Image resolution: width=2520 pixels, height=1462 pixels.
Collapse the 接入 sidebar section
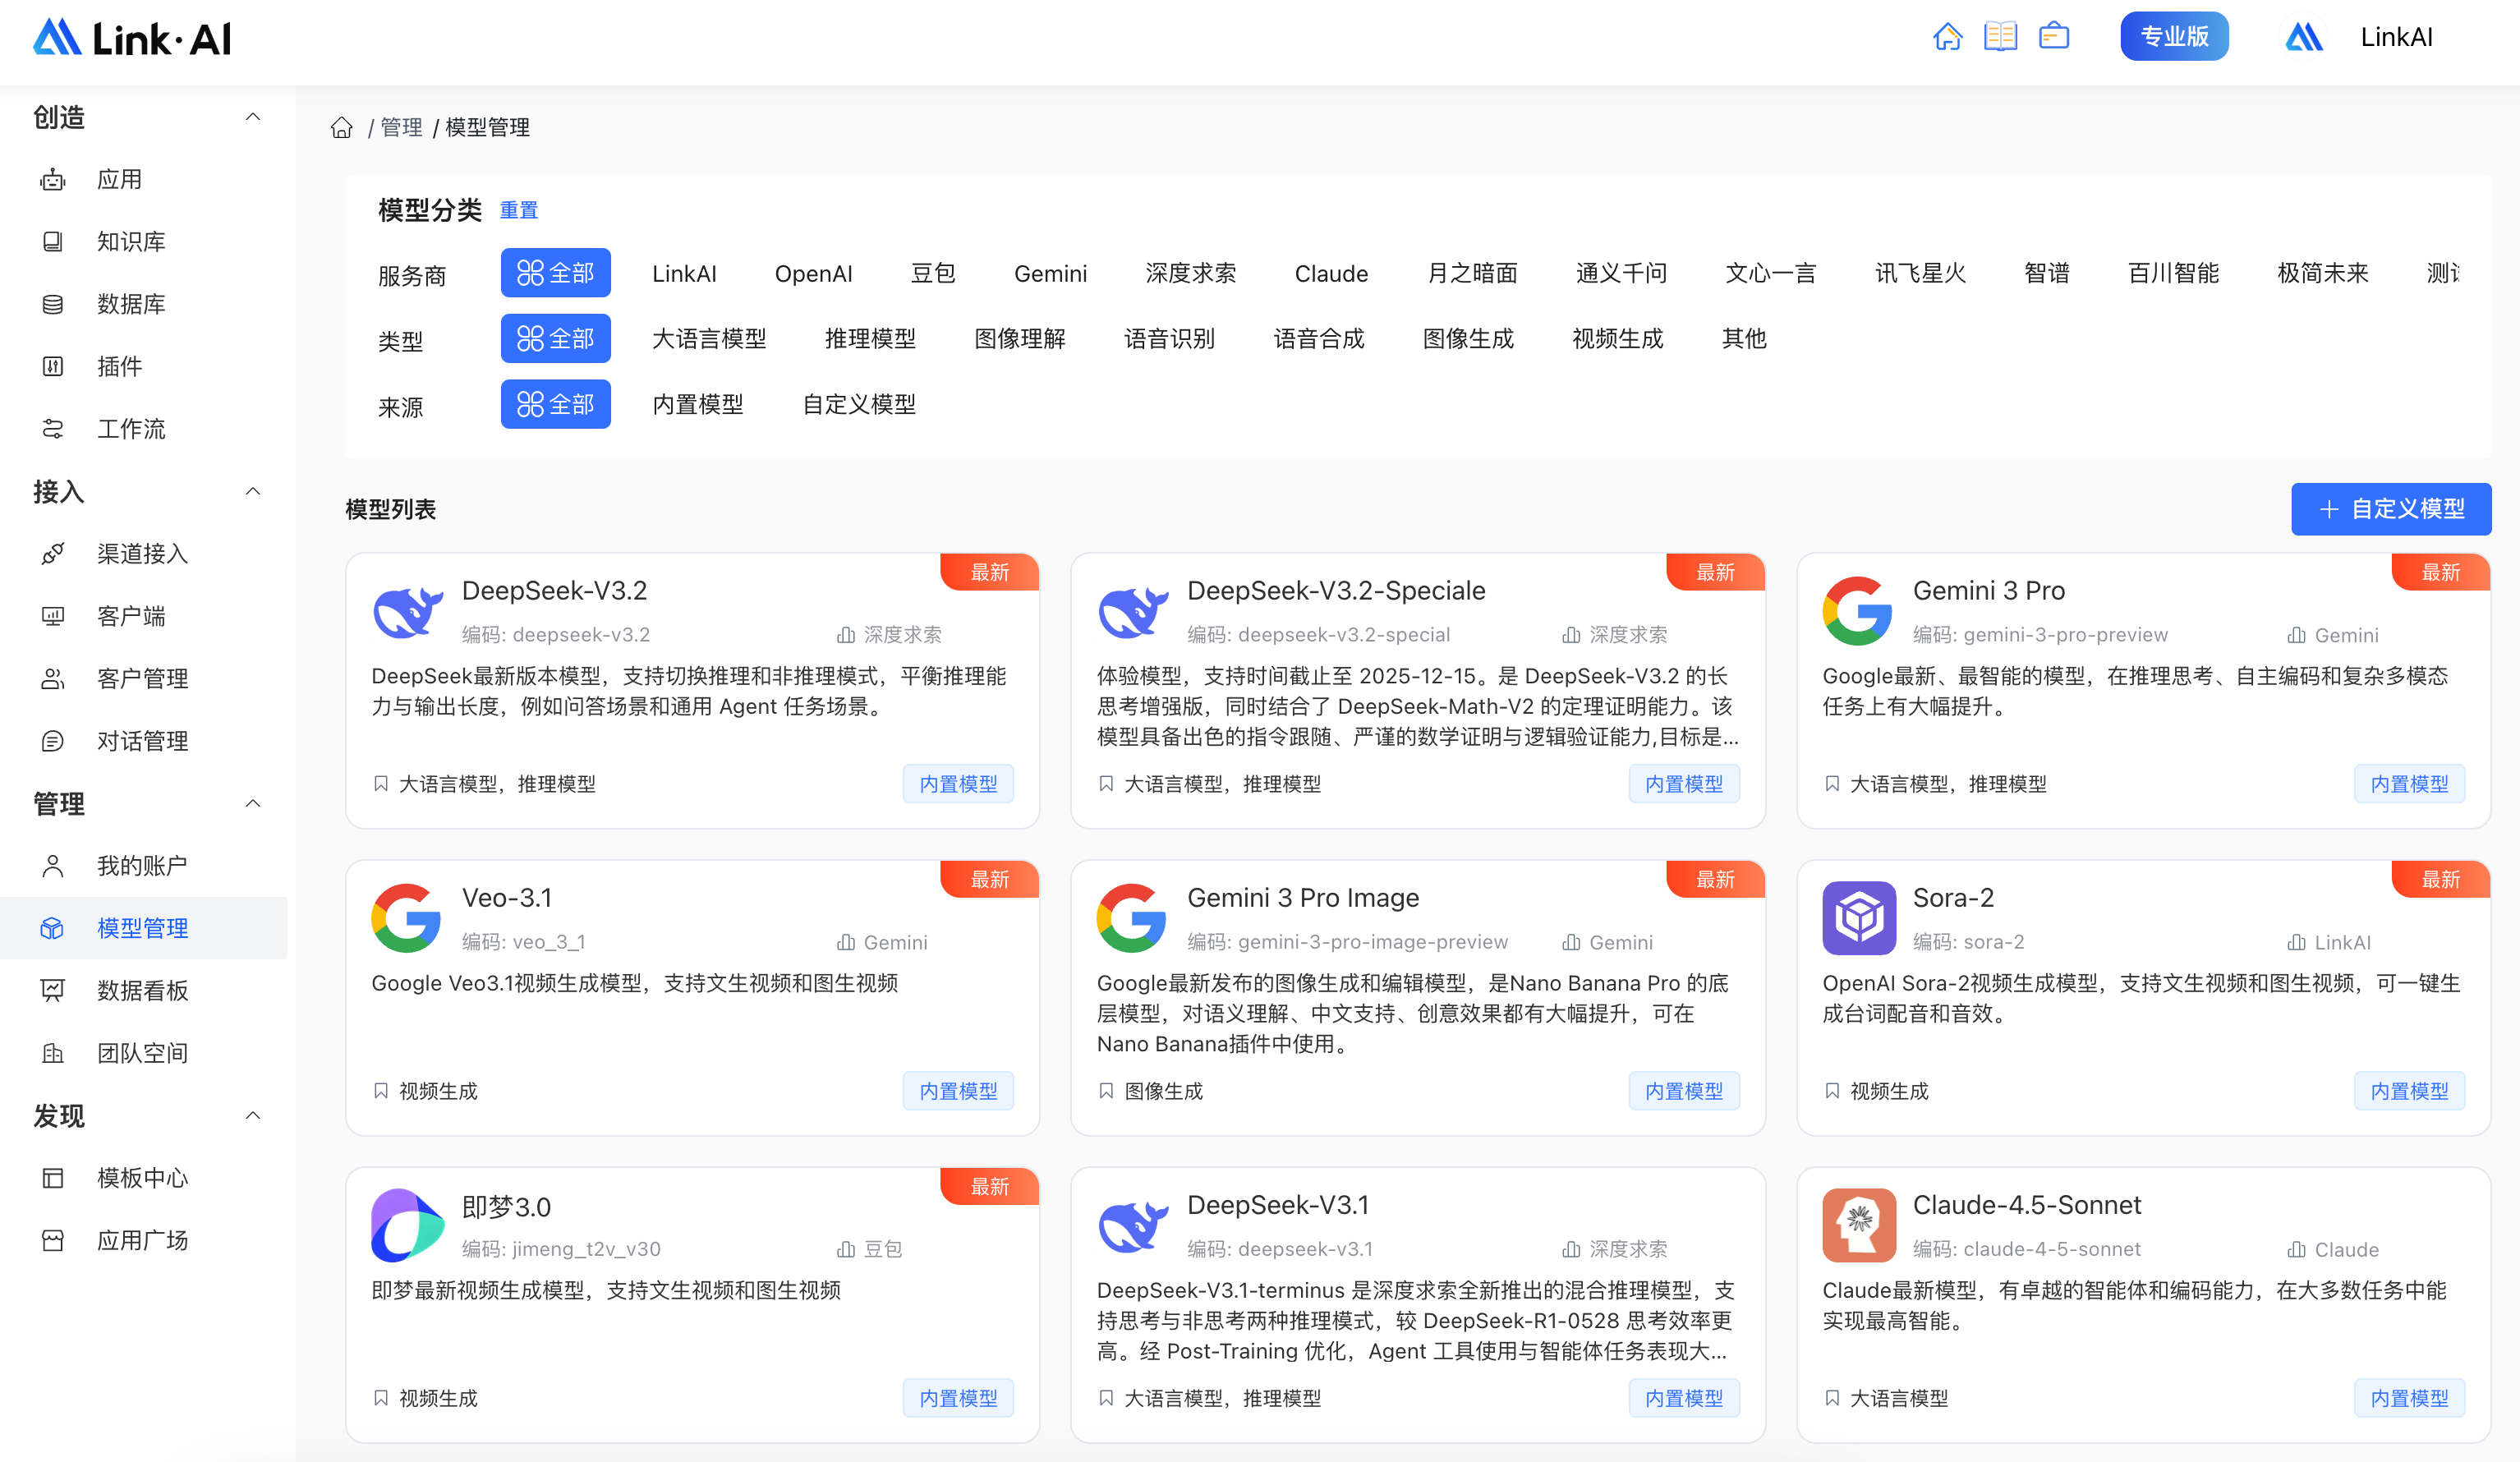click(x=253, y=491)
